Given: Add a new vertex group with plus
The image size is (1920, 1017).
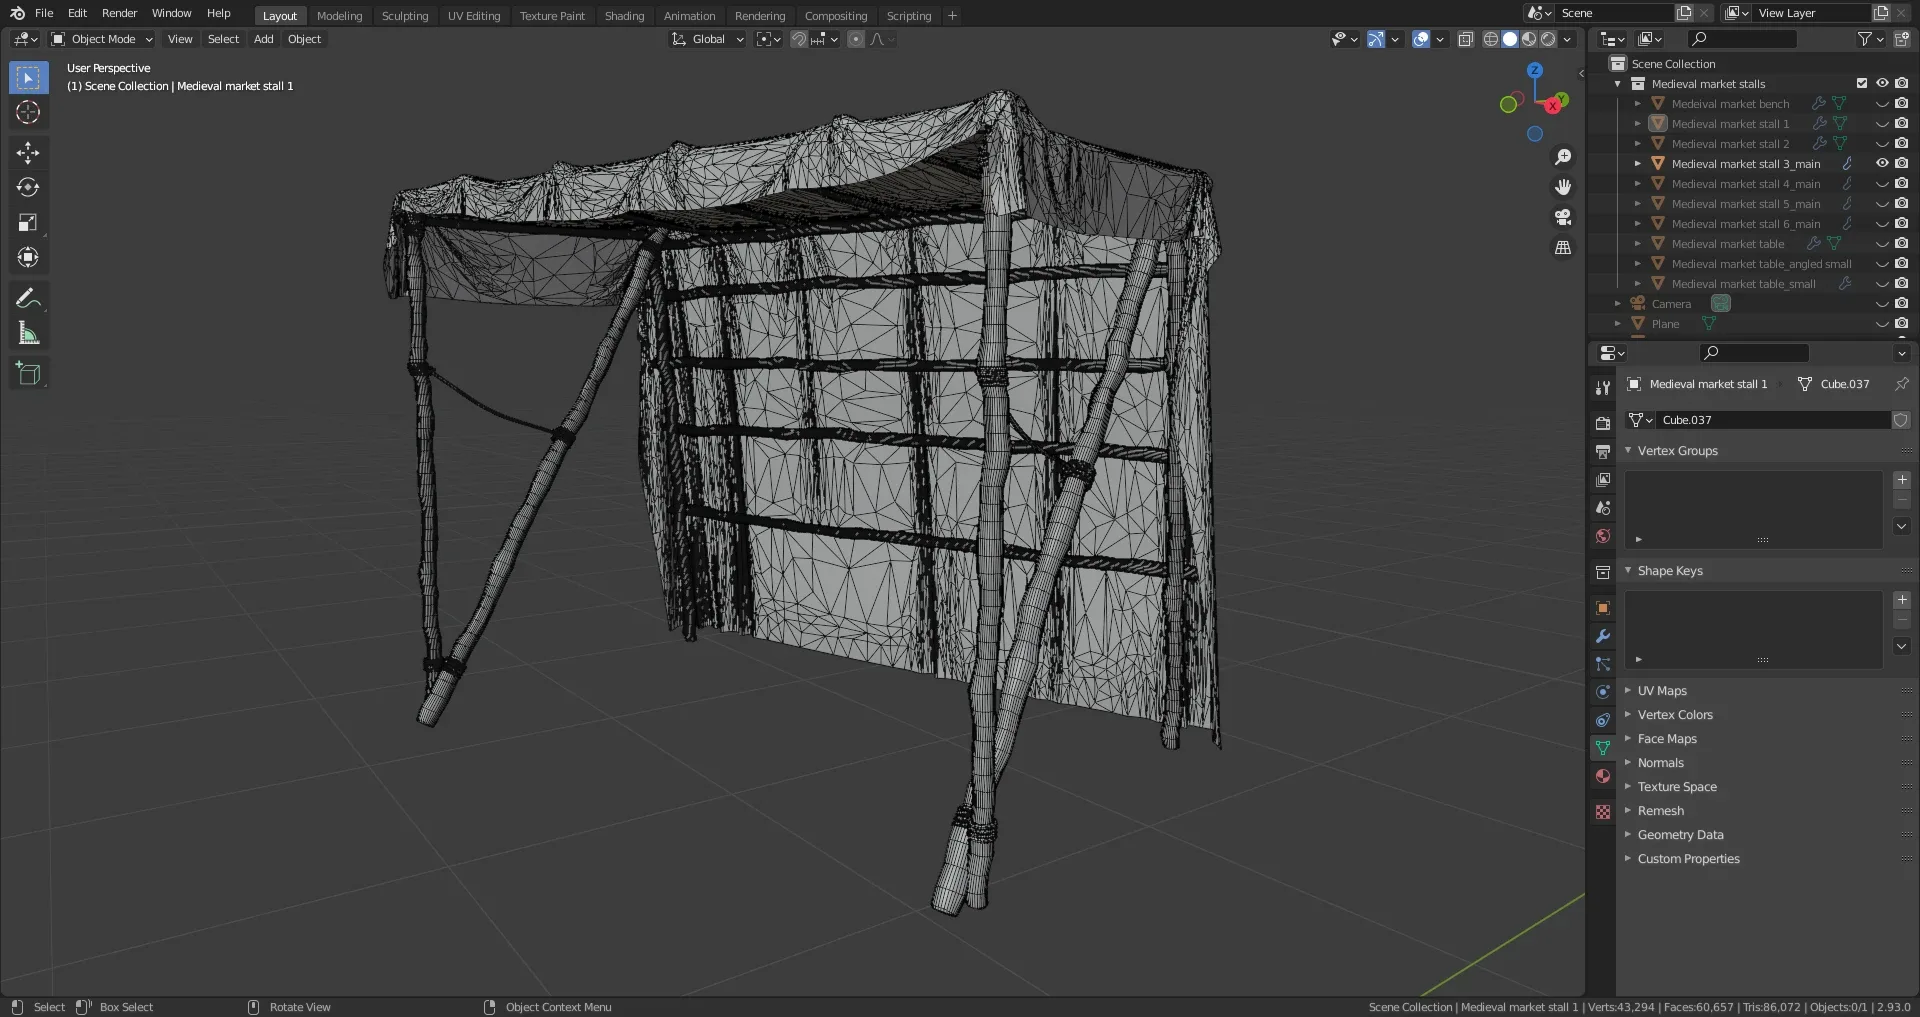Looking at the screenshot, I should (x=1902, y=480).
